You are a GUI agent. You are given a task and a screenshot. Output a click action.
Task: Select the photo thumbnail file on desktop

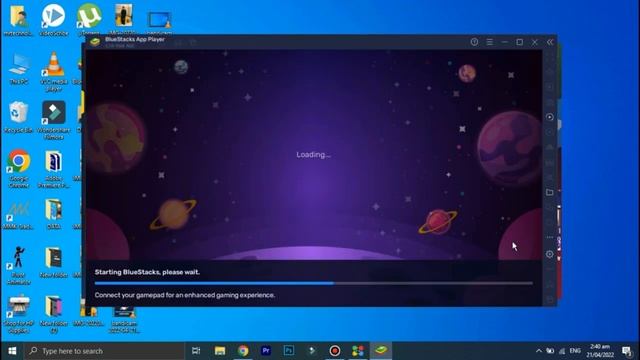point(124,19)
